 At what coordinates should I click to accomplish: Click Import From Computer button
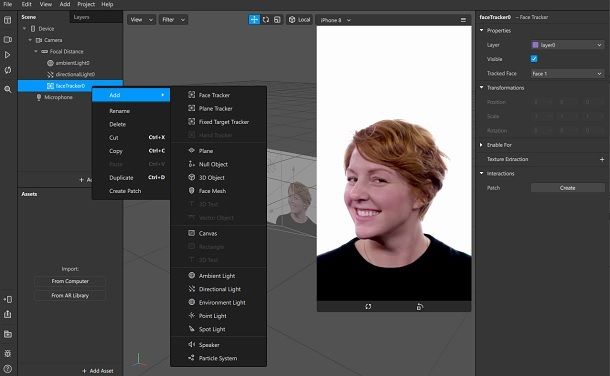click(x=70, y=281)
